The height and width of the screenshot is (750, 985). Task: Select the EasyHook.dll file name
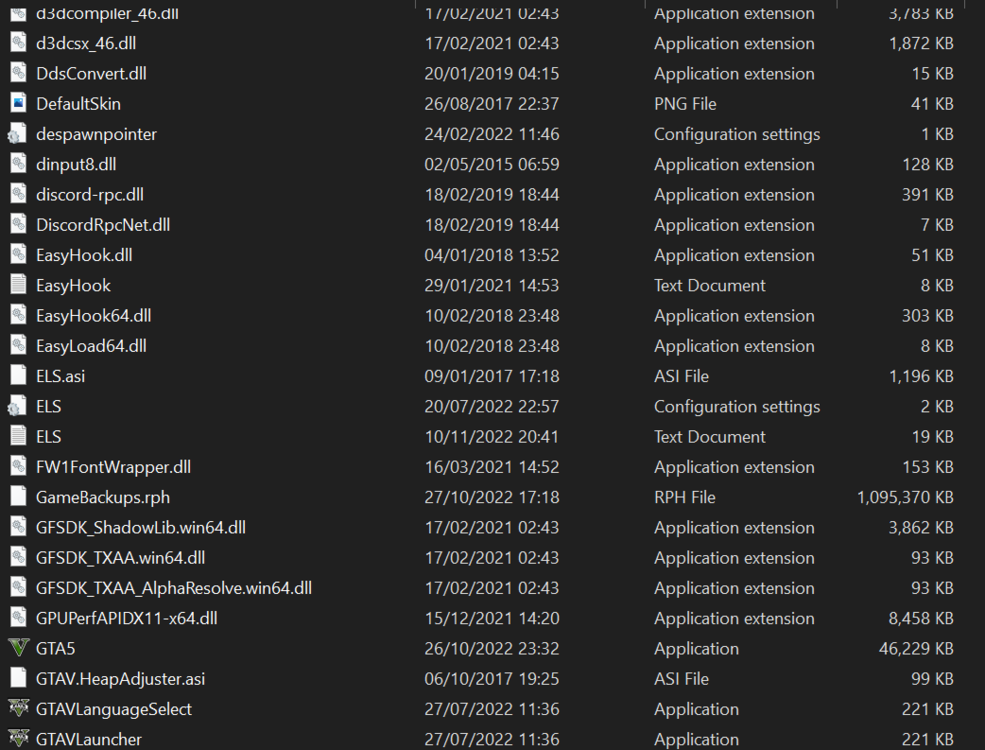pos(84,255)
